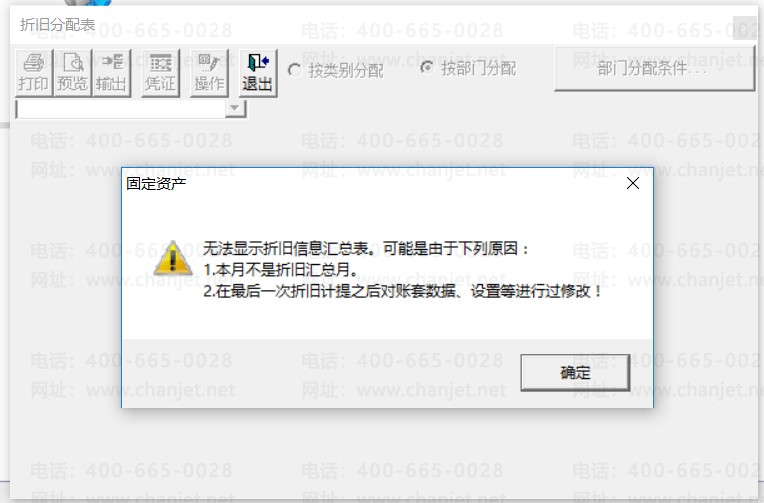Click the yellow warning triangle icon
Viewport: 764px width, 503px height.
click(173, 258)
